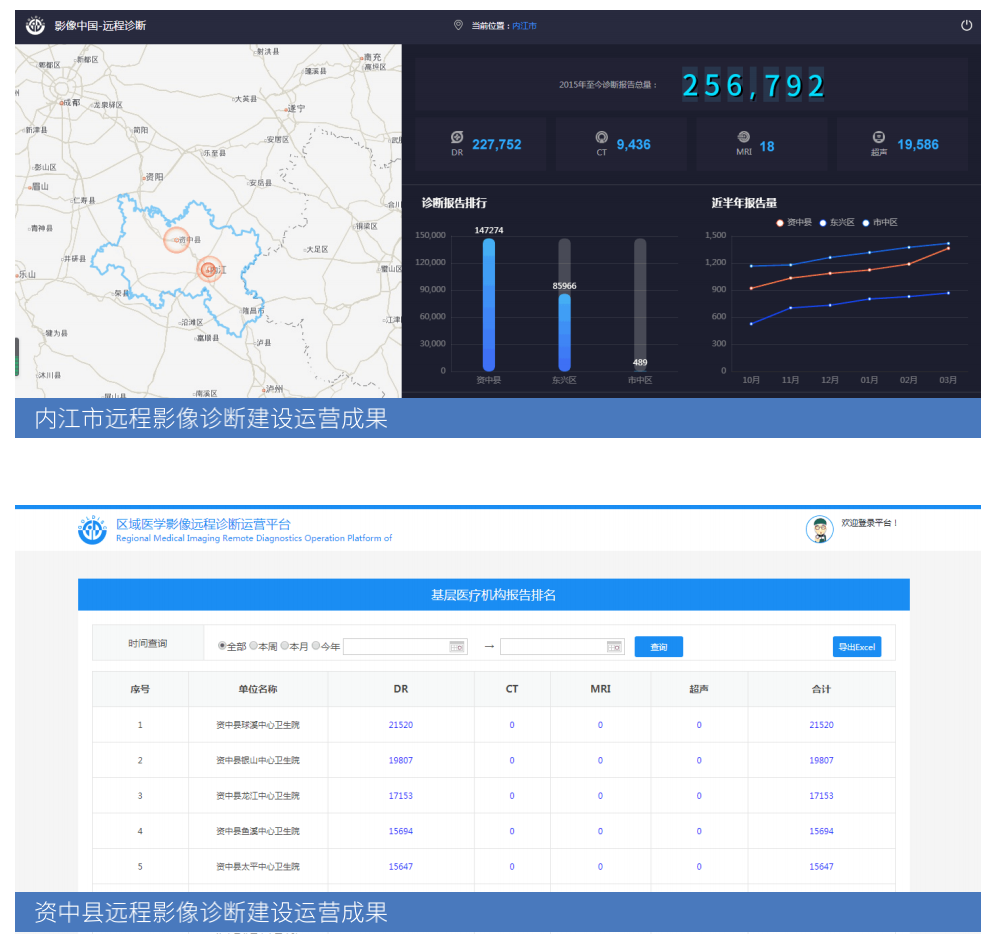Click the 资中县 hotspot circle on map
The height and width of the screenshot is (947, 999).
177,240
